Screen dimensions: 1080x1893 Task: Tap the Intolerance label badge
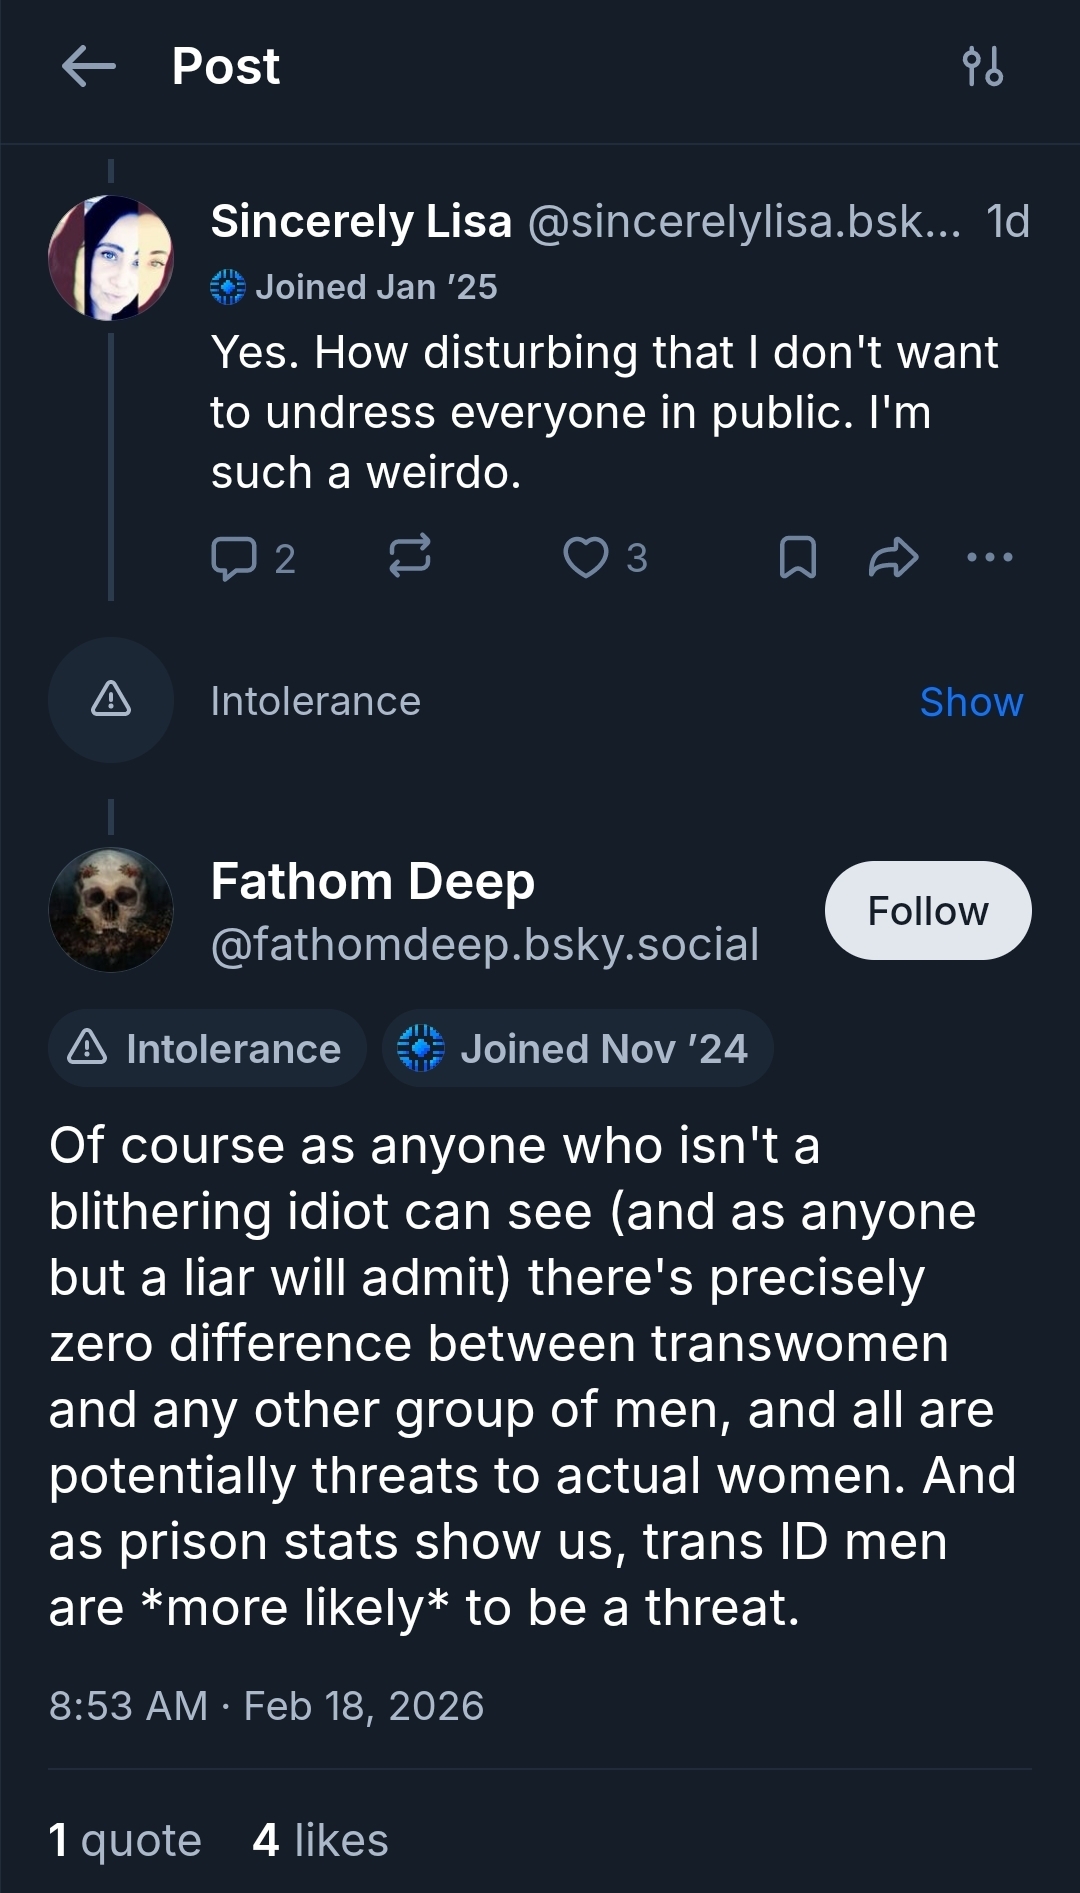click(x=207, y=1049)
